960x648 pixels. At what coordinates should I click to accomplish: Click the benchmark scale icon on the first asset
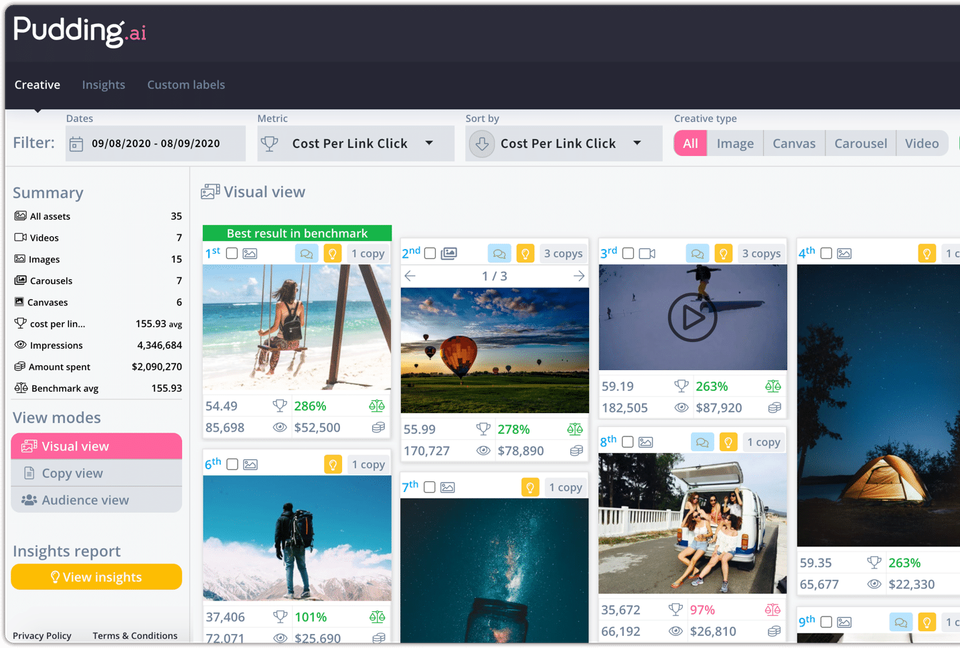(377, 407)
